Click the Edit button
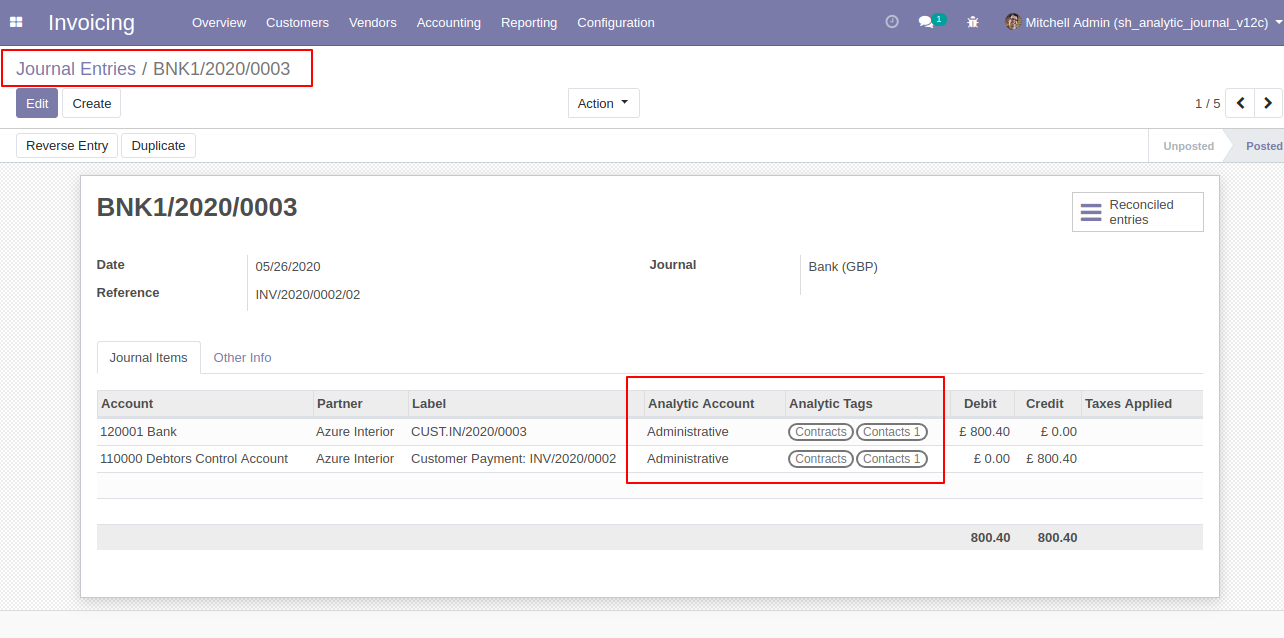 pyautogui.click(x=37, y=103)
